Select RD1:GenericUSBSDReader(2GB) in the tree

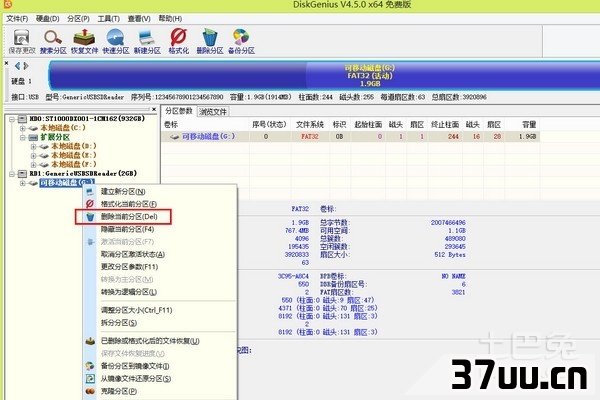(83, 174)
